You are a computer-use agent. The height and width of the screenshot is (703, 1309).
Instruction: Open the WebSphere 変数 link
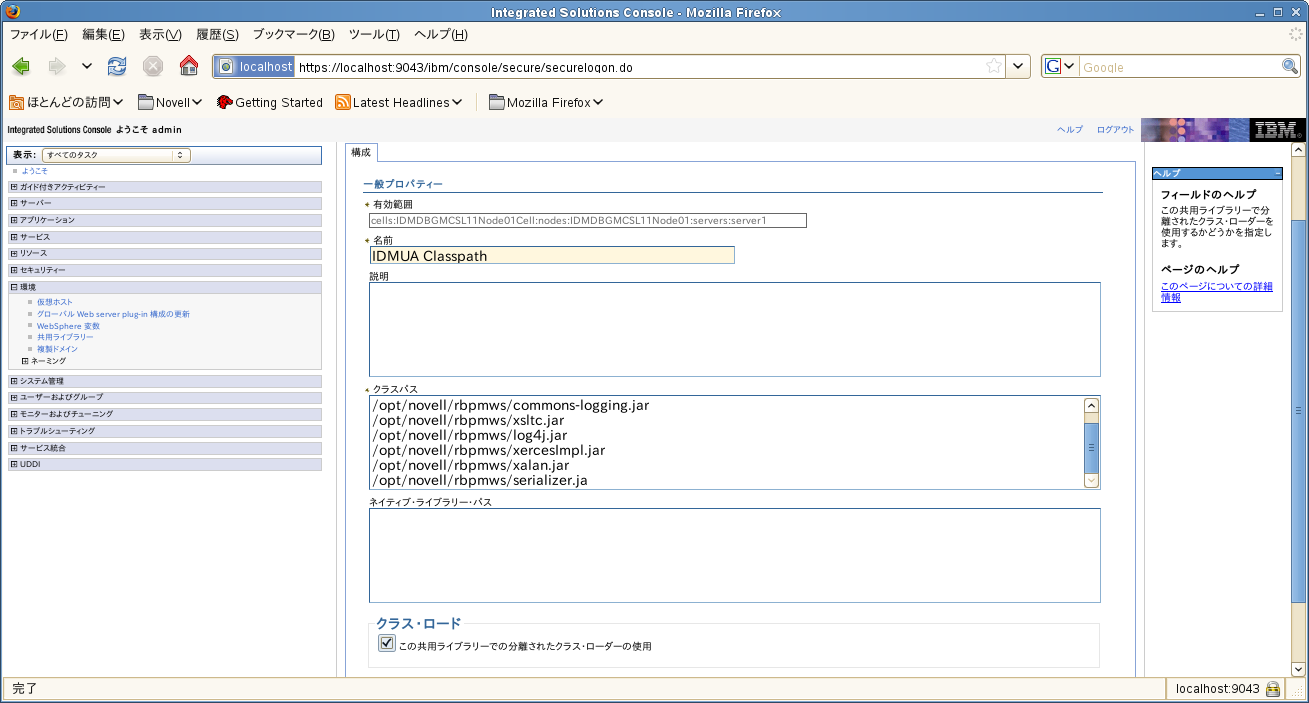[68, 326]
